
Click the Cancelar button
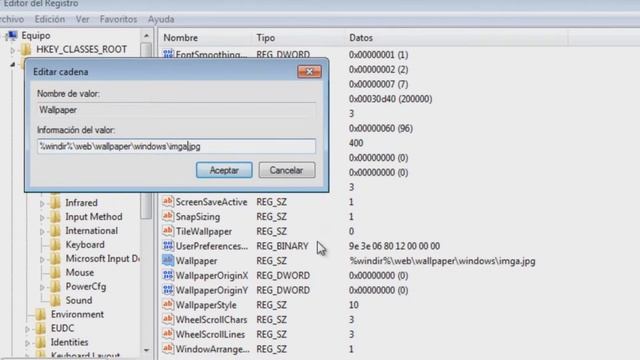[x=287, y=170]
